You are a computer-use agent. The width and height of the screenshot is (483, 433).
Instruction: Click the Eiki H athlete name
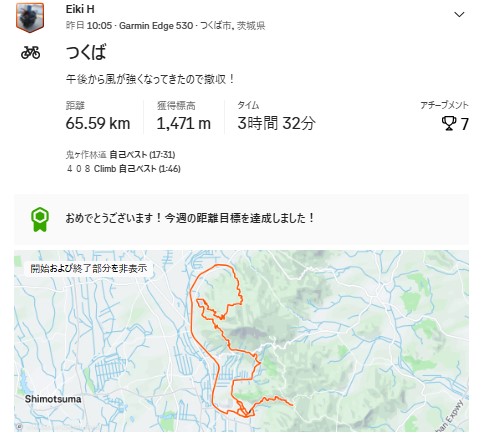(80, 9)
